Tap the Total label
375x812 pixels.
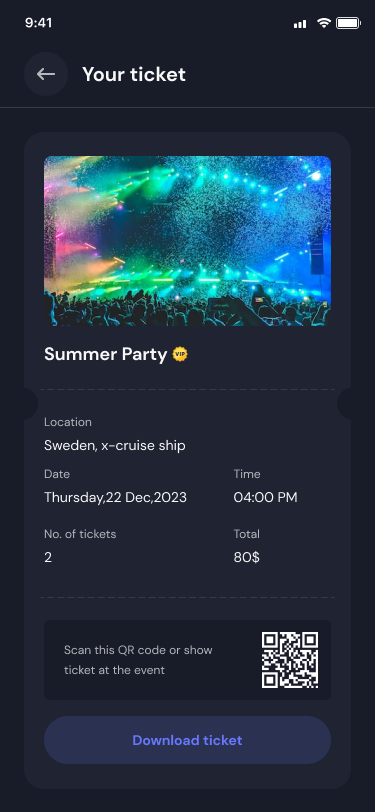[247, 534]
